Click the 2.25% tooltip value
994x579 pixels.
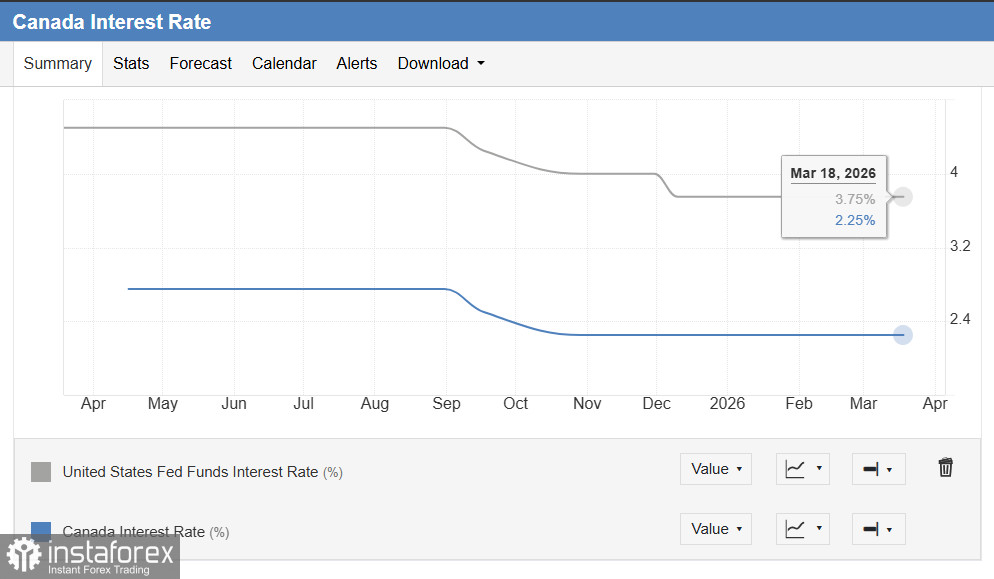coord(855,220)
